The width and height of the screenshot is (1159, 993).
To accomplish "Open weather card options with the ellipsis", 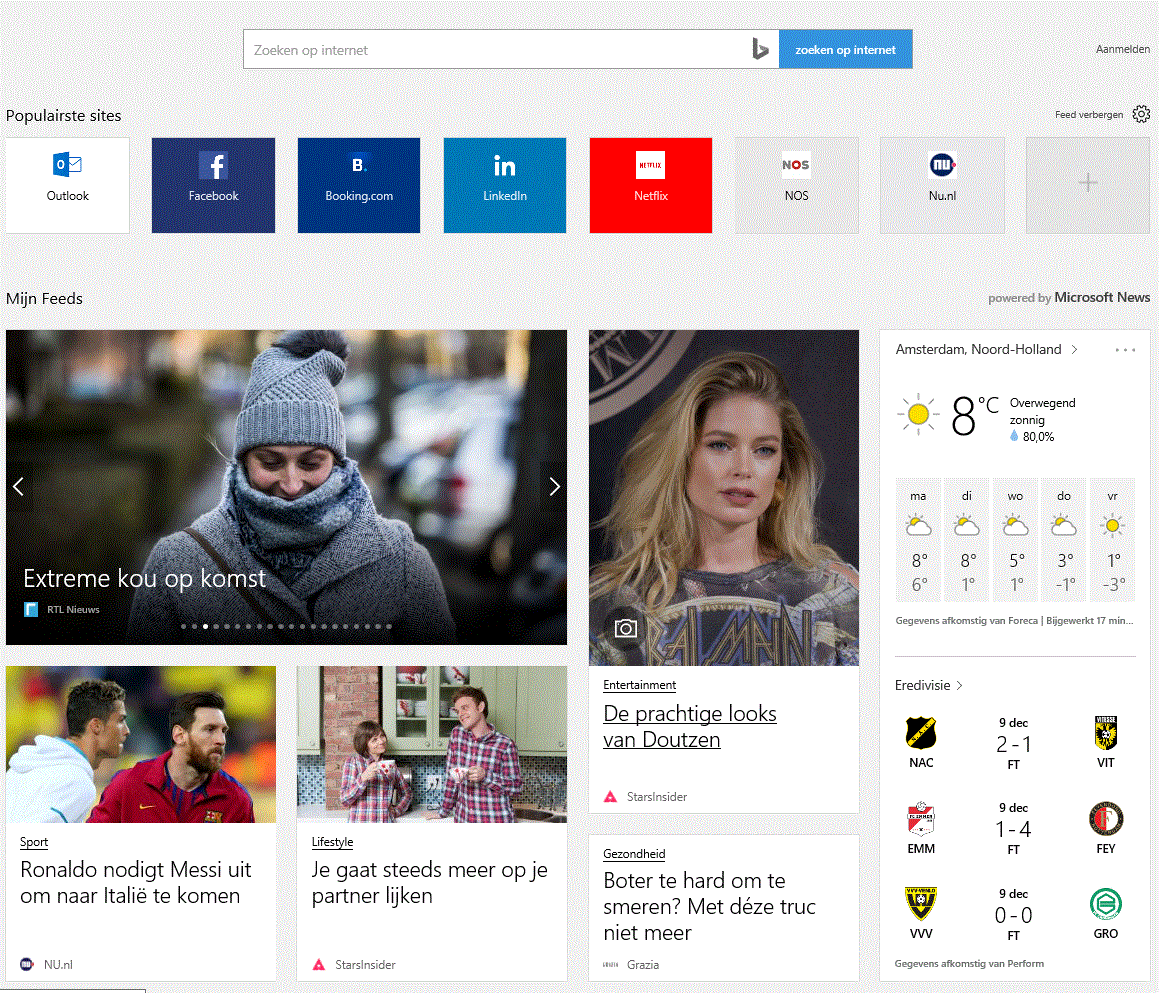I will point(1125,349).
